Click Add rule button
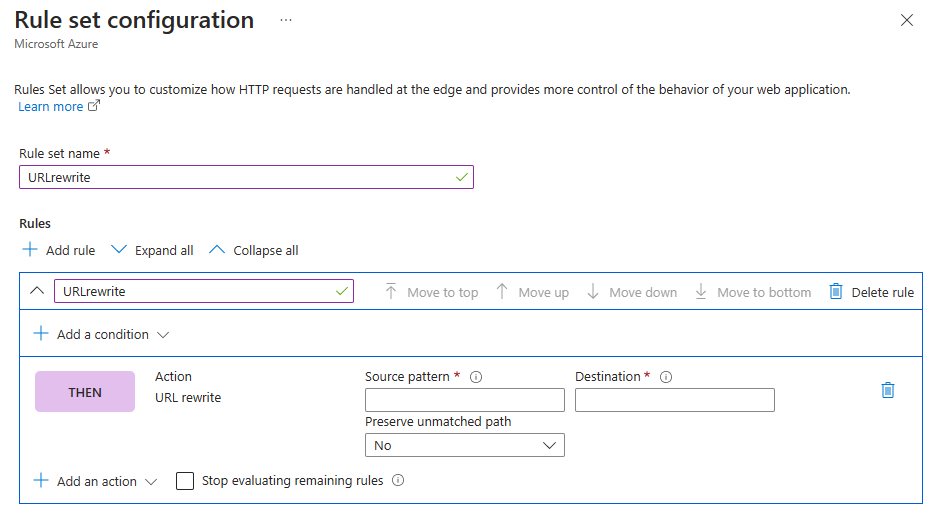 [x=59, y=250]
